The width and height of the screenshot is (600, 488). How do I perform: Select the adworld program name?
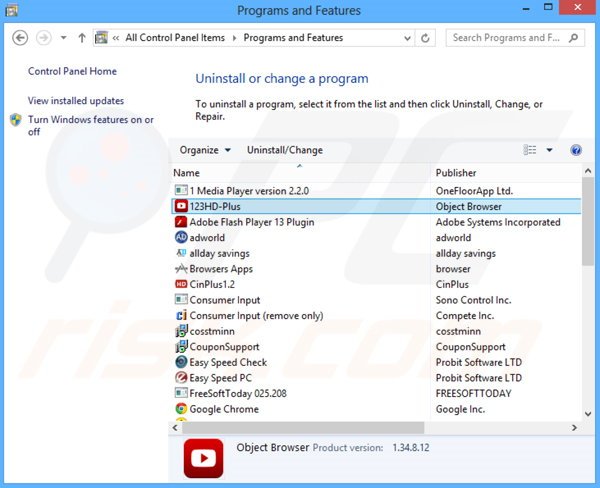(x=207, y=238)
